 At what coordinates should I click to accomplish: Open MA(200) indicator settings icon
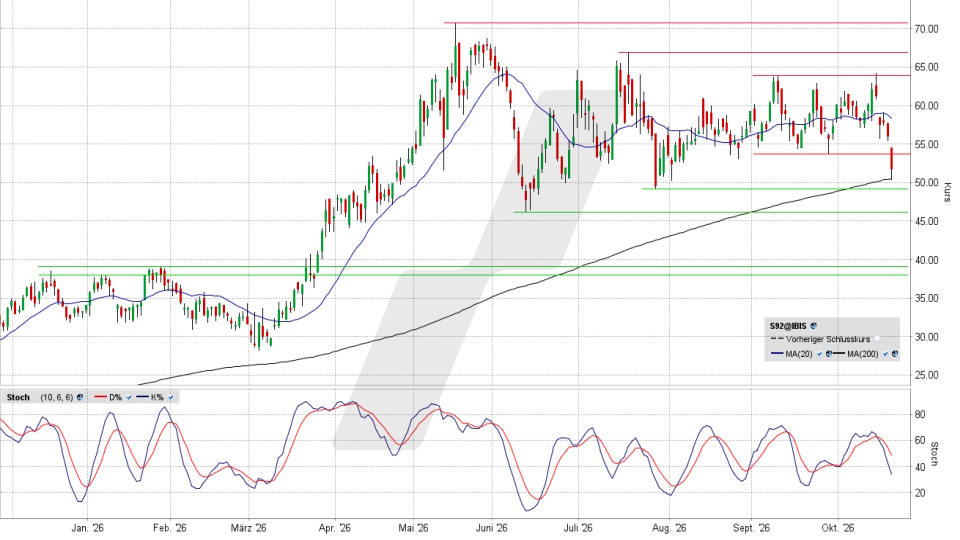tap(895, 354)
